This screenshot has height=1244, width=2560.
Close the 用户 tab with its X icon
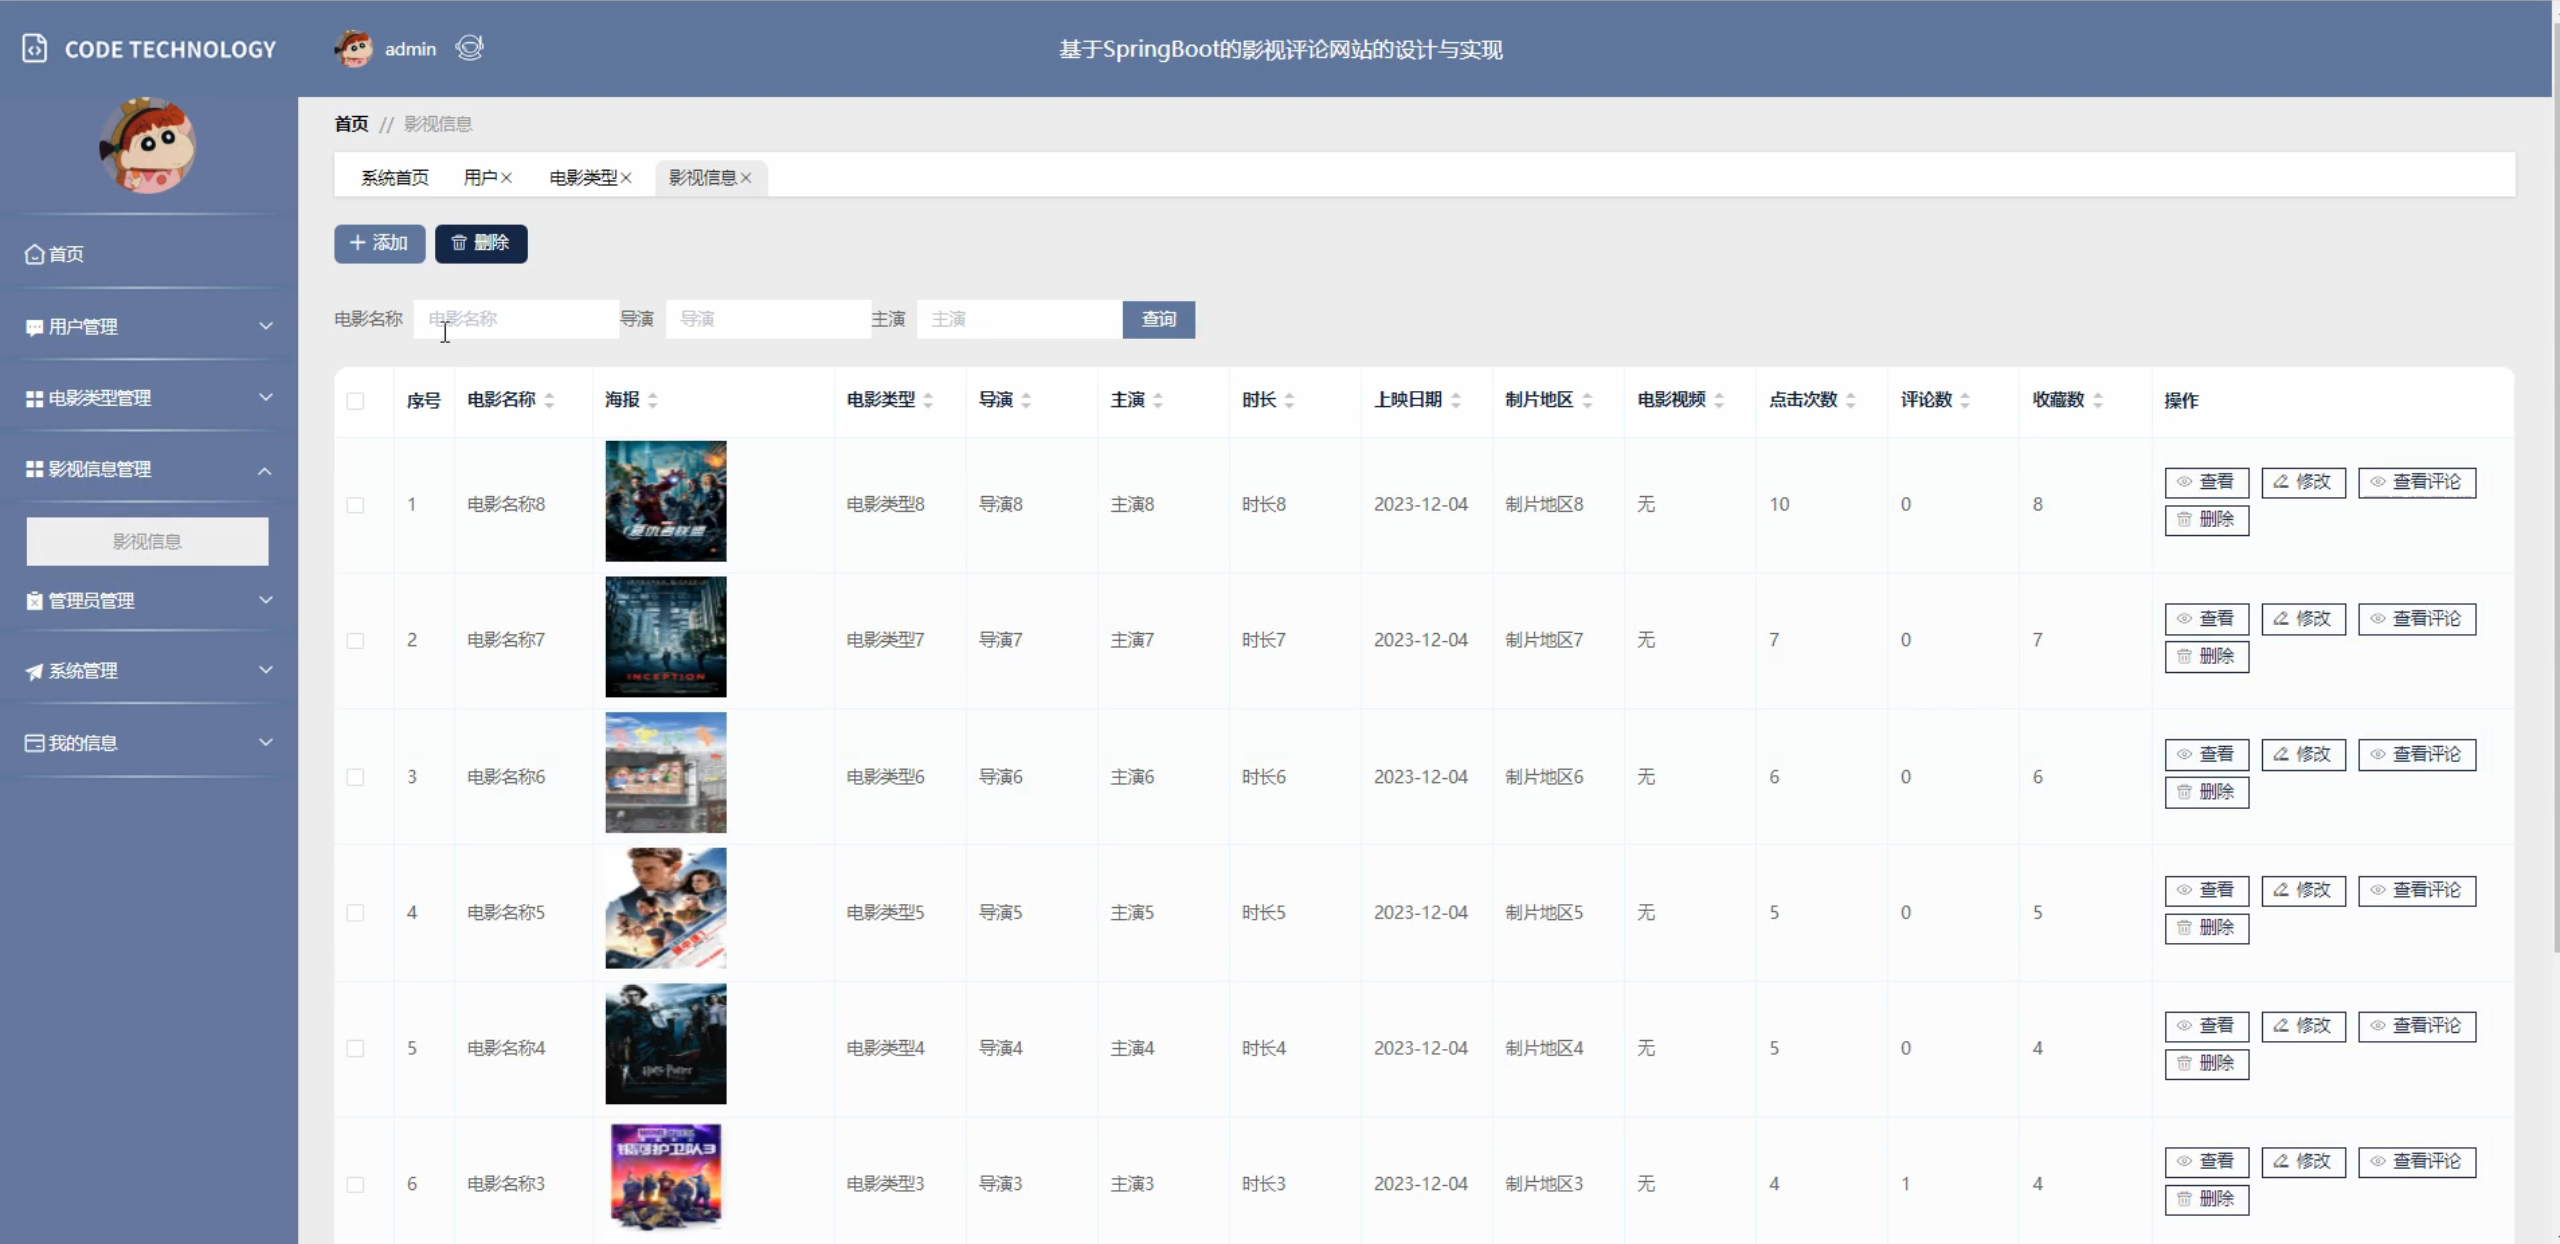[506, 178]
